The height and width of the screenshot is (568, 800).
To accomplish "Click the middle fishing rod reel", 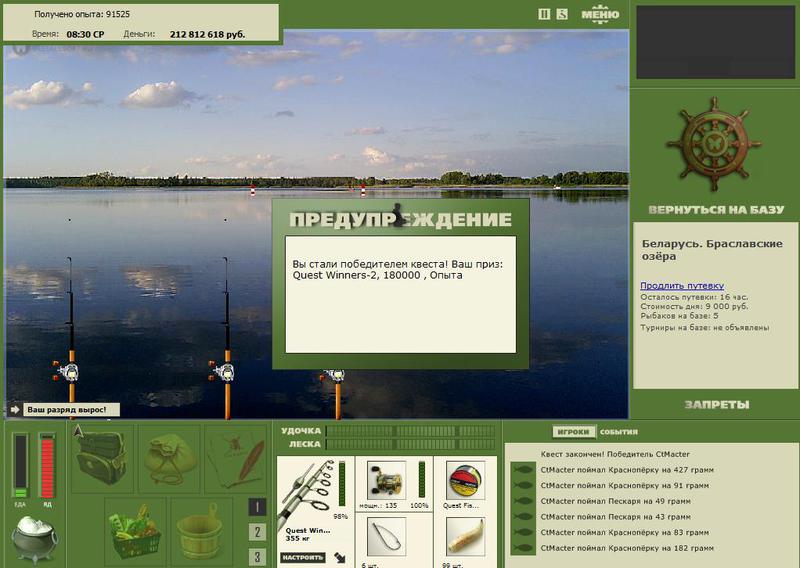I will coord(223,372).
